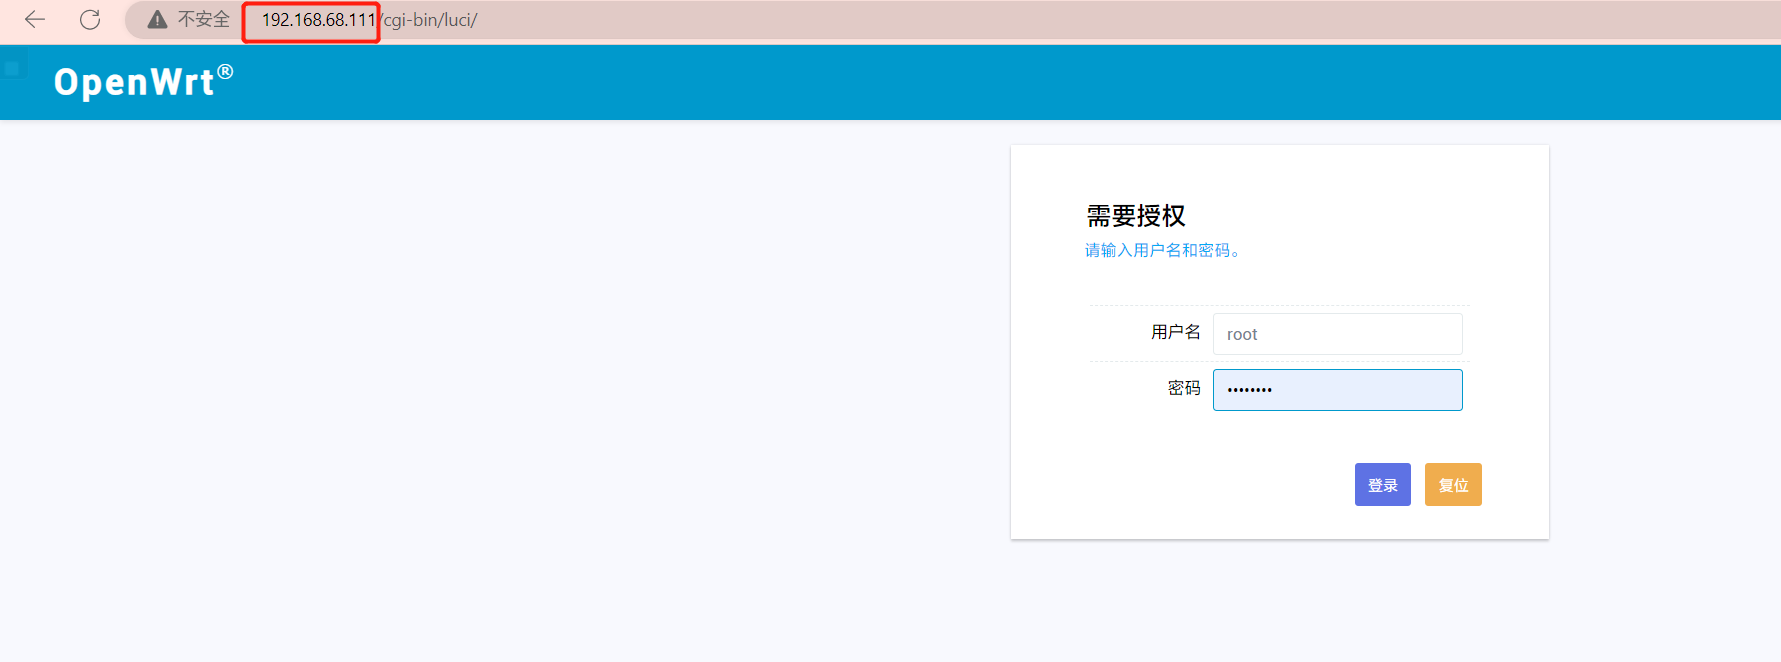Click the 不安全 security label
Image resolution: width=1781 pixels, height=662 pixels.
[204, 20]
